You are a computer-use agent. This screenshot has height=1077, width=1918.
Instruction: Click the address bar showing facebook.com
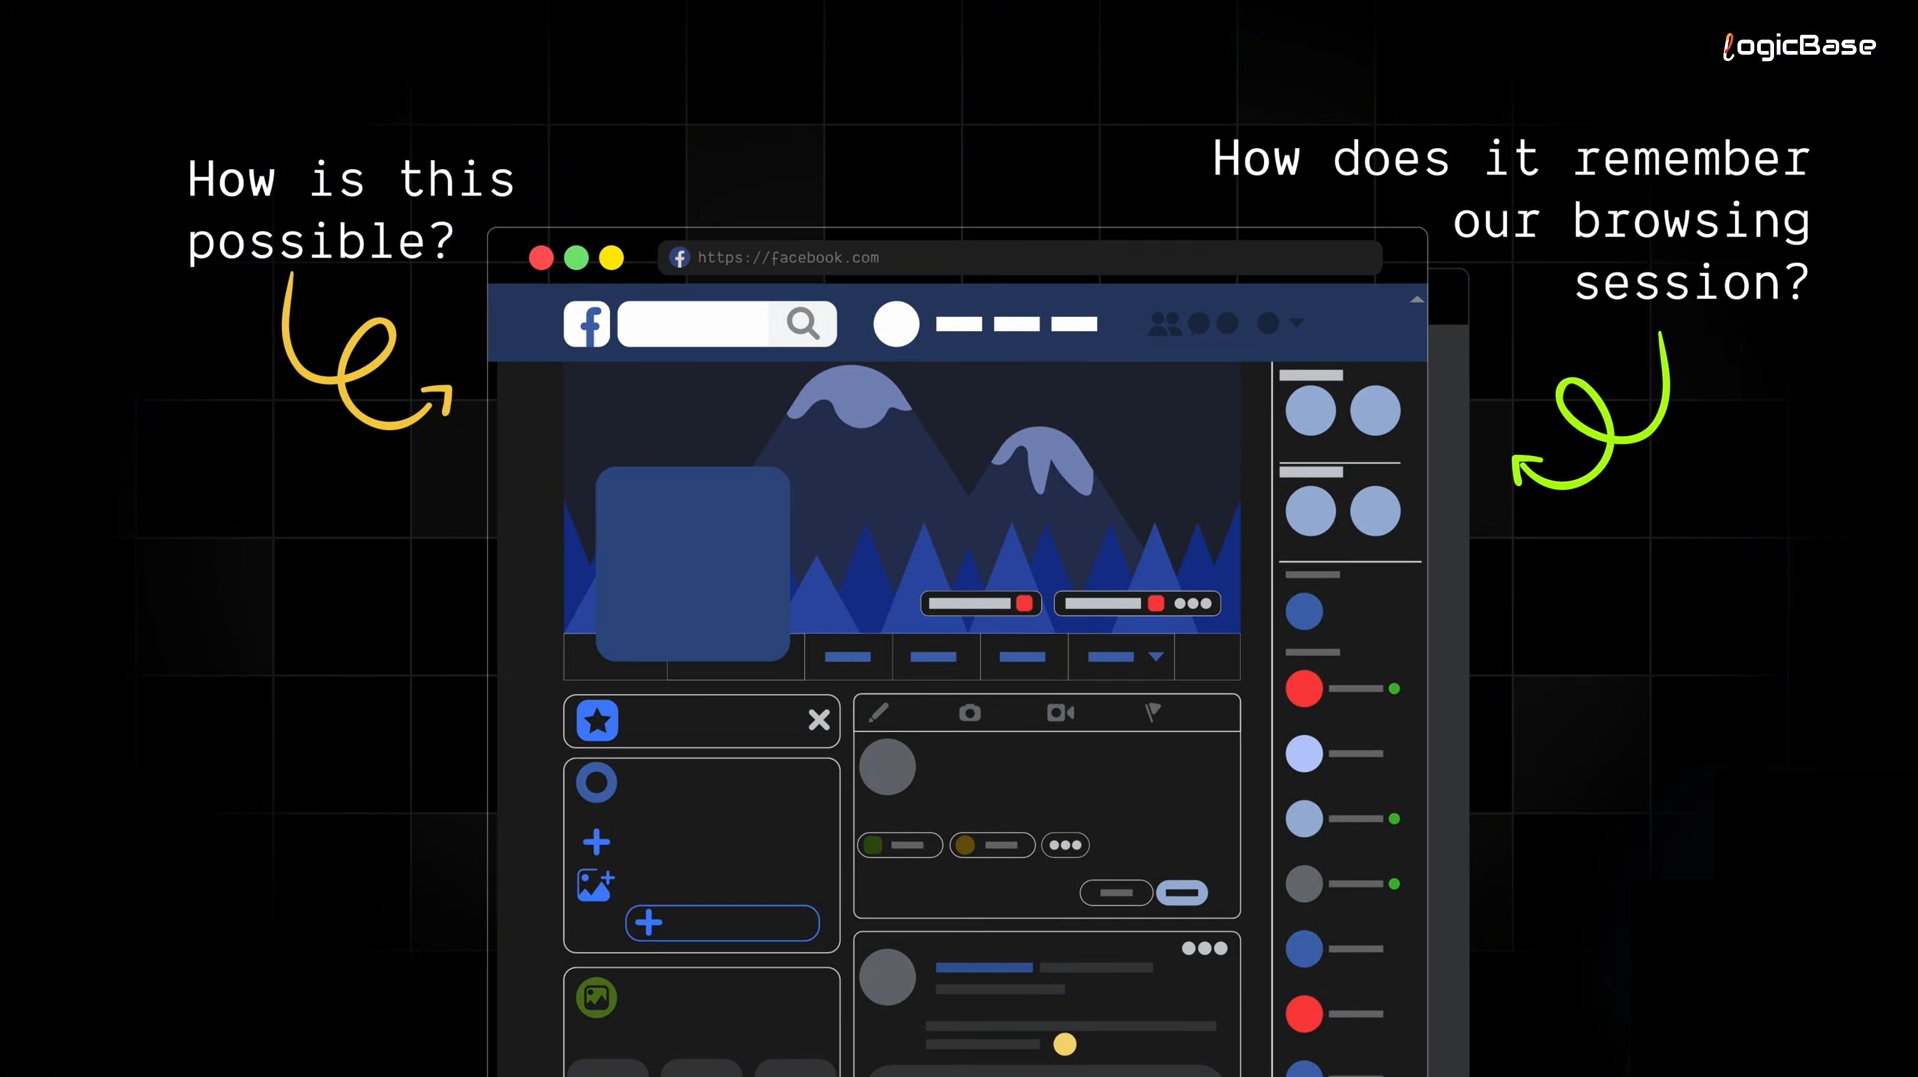[x=1020, y=258]
